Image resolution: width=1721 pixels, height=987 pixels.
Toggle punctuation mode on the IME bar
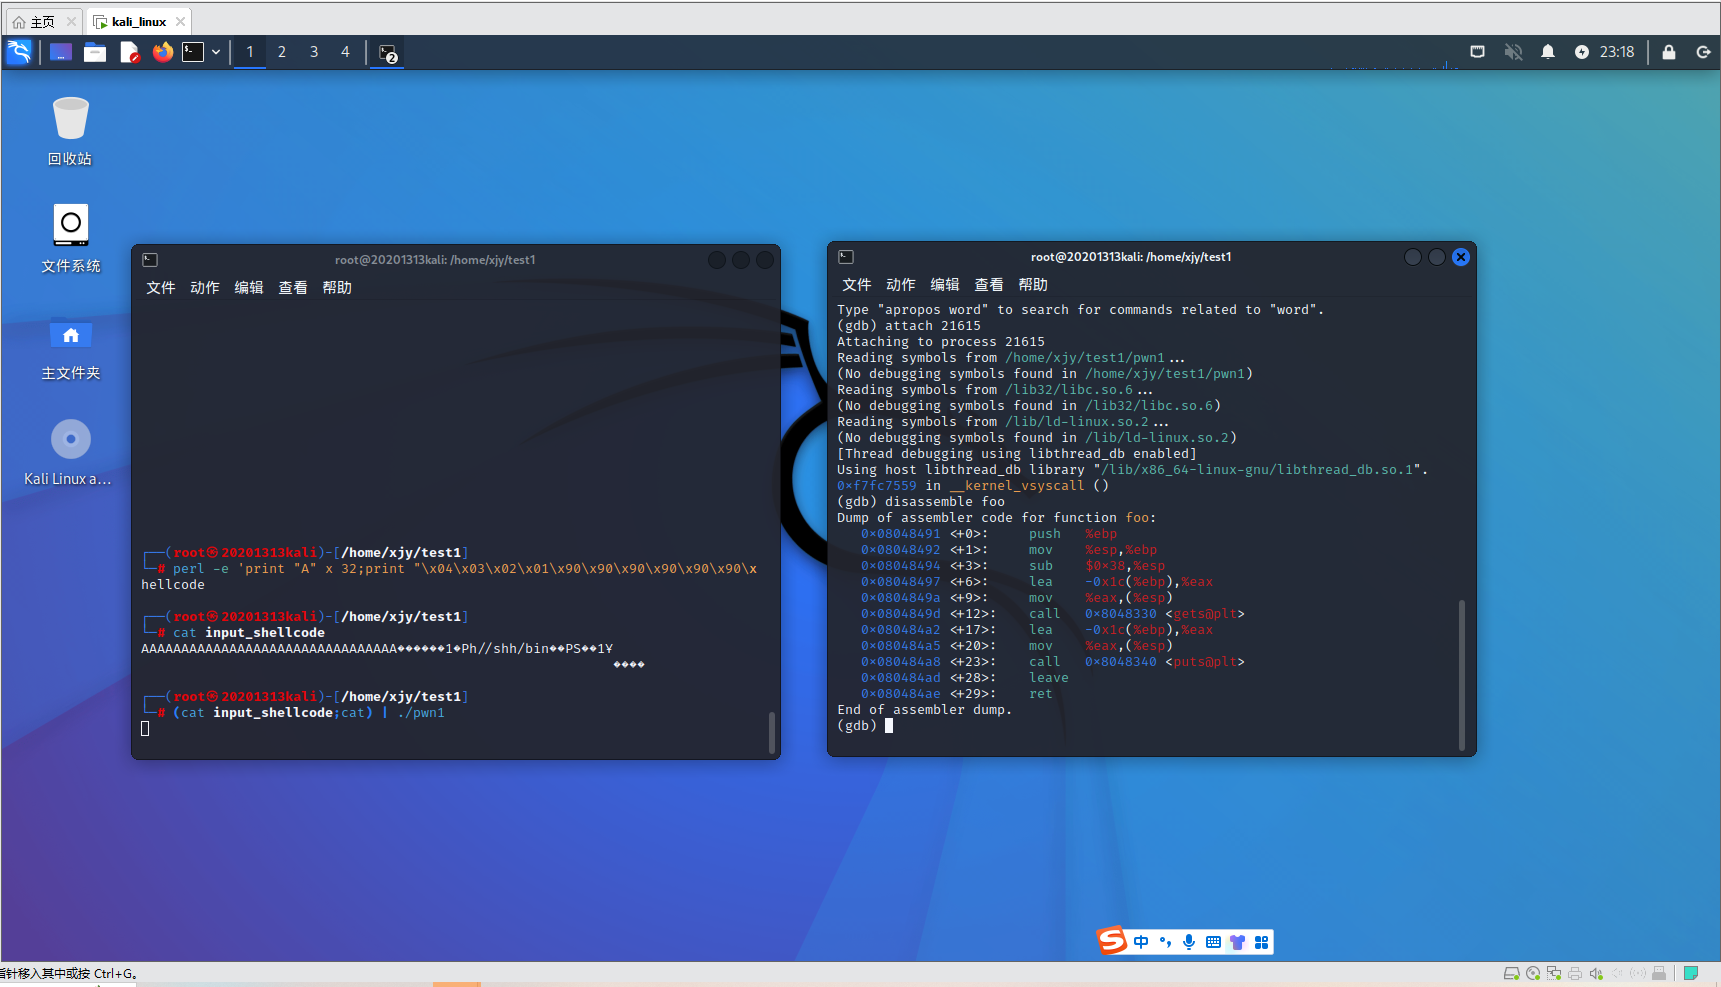click(1165, 942)
